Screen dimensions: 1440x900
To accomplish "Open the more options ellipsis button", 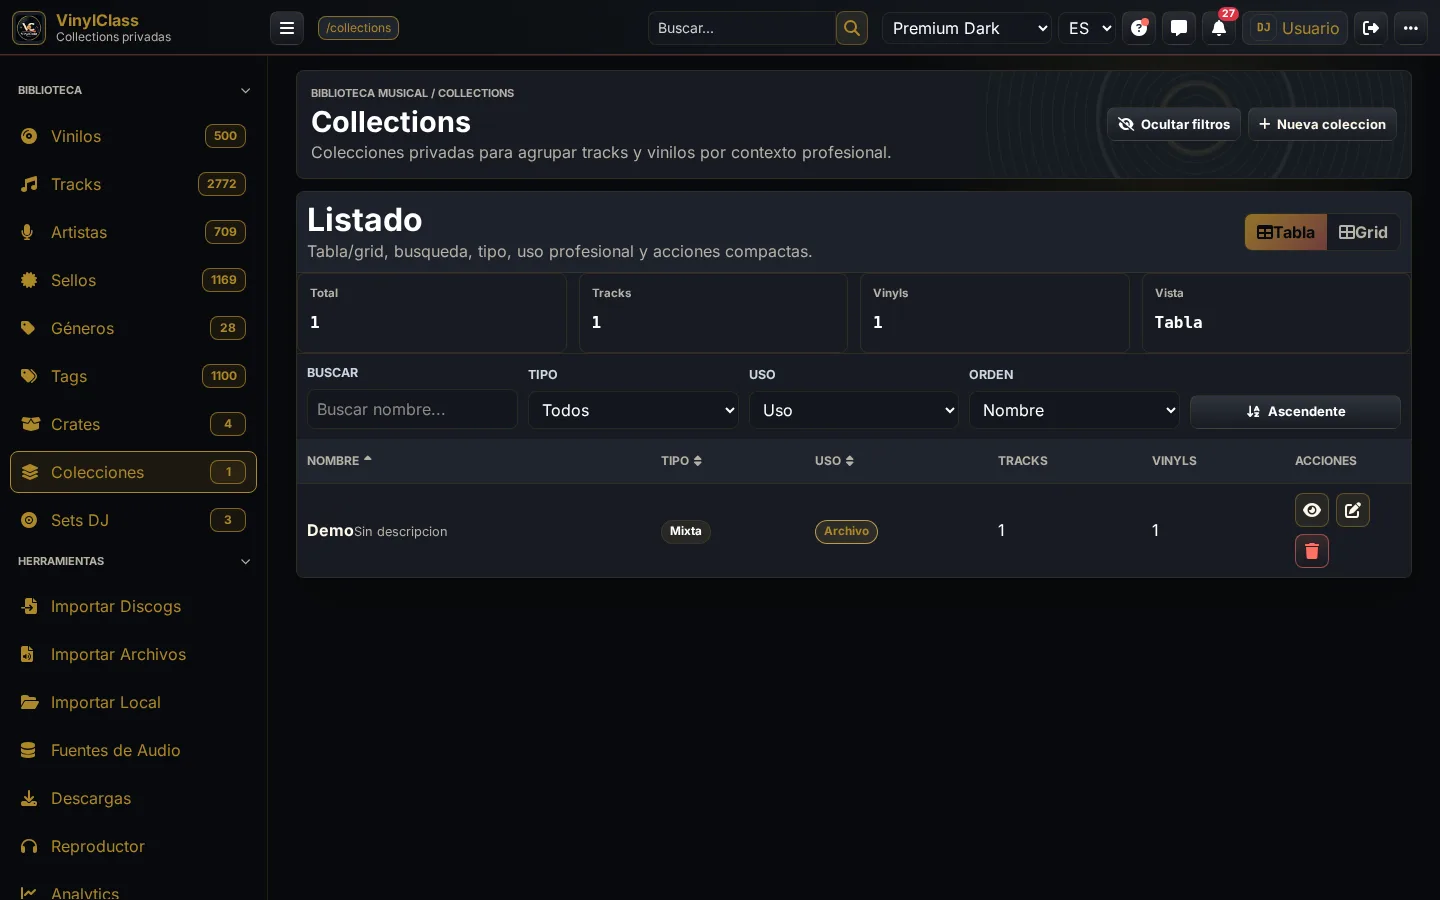I will click(x=1411, y=28).
